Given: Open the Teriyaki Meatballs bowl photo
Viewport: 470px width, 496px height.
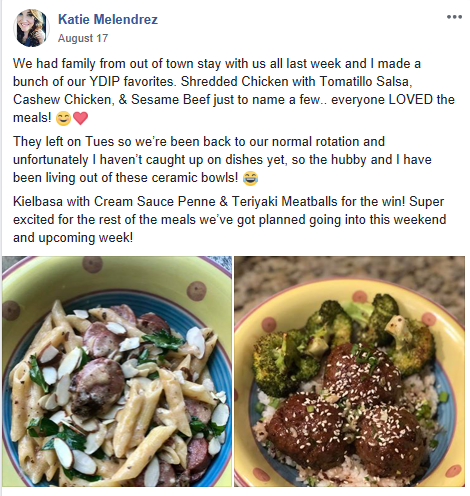Looking at the screenshot, I should click(x=349, y=371).
